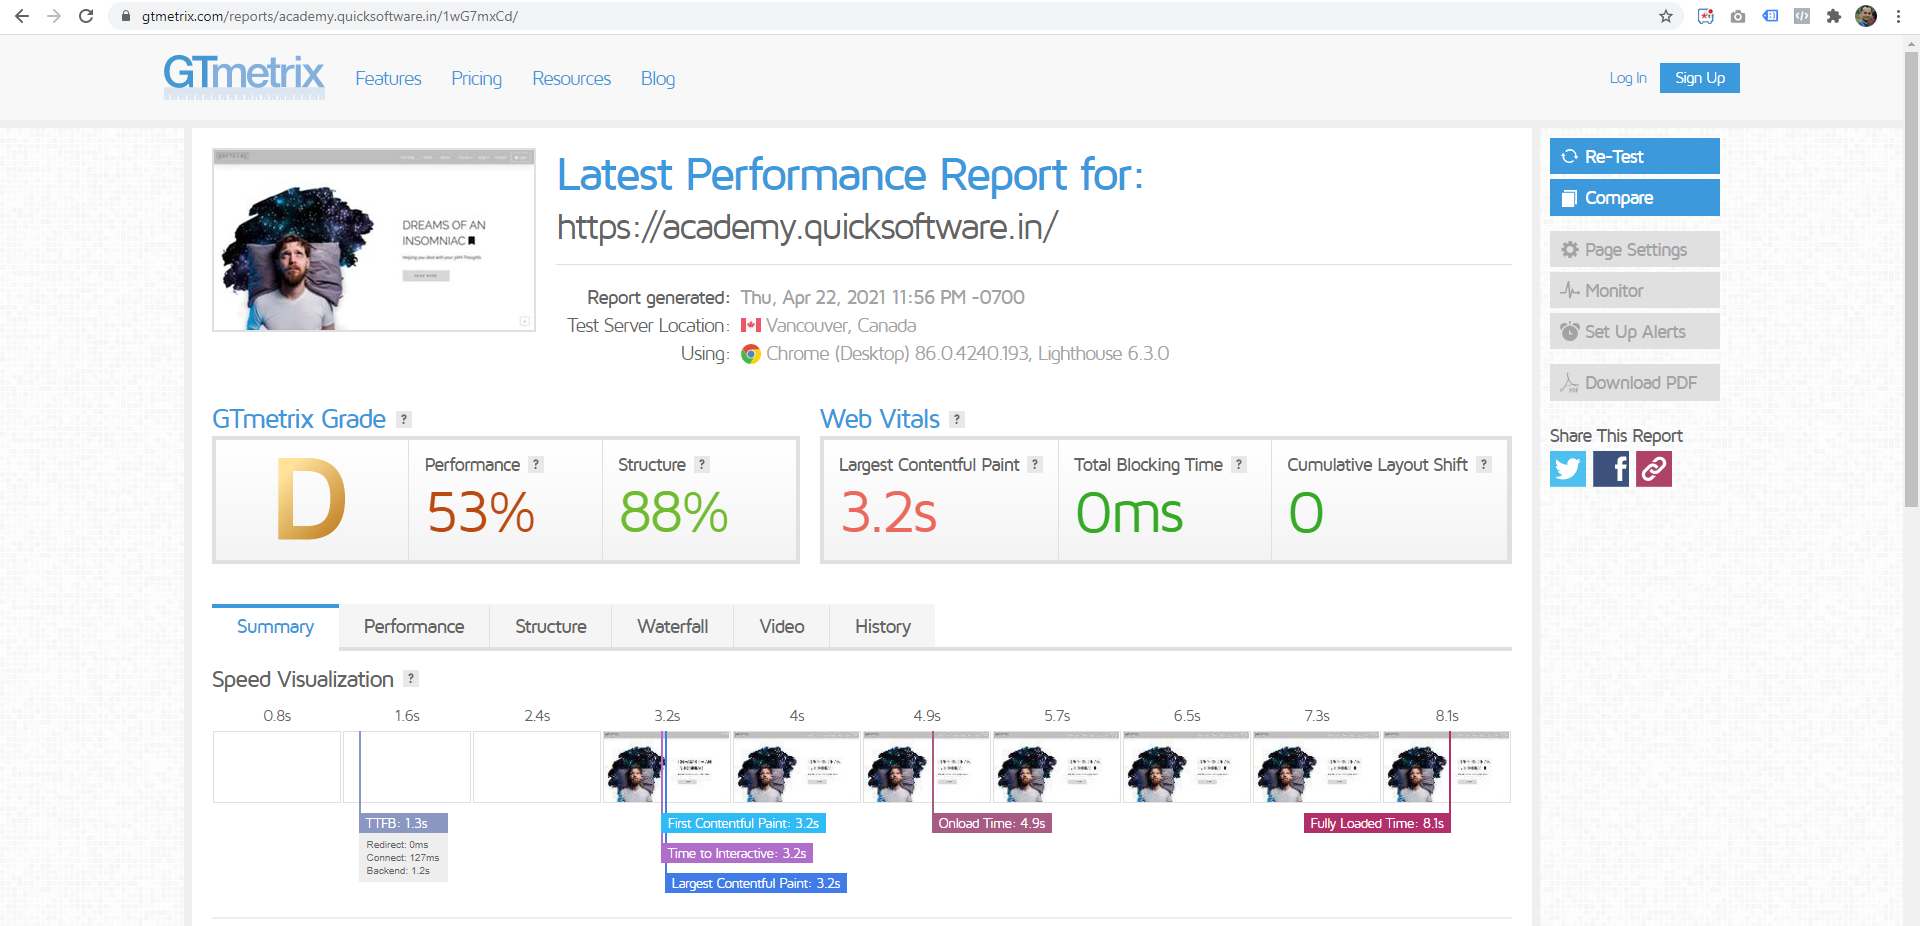Screen dimensions: 1920x926
Task: Click the tested URL https://academy.quicksoftware.in/
Action: pyautogui.click(x=807, y=227)
